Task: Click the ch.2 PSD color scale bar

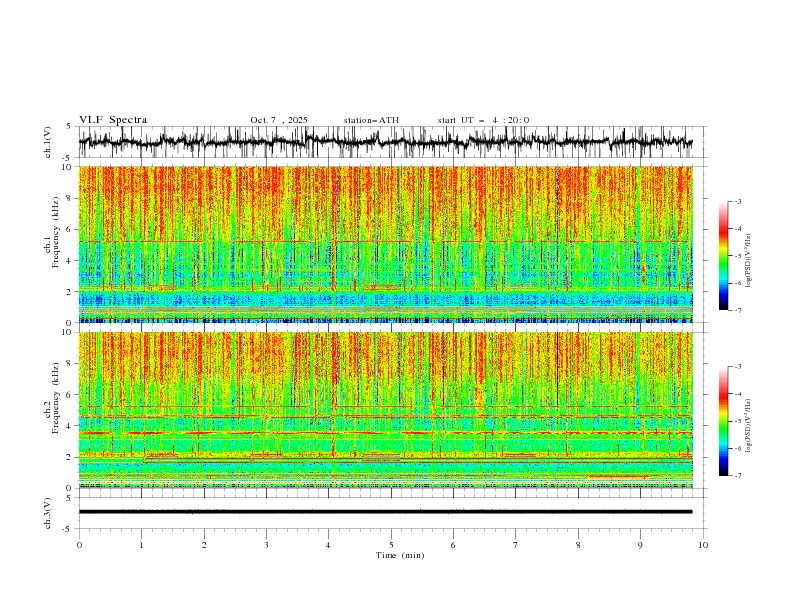Action: pos(723,421)
